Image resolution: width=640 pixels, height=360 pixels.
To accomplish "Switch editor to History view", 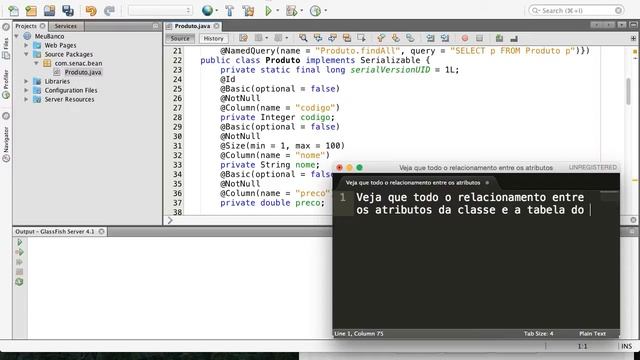I will click(213, 38).
